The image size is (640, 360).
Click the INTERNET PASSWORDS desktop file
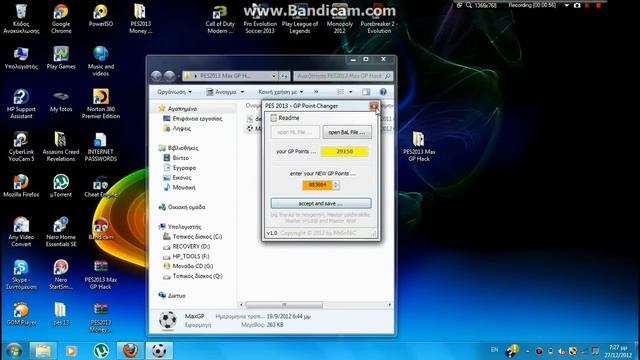pyautogui.click(x=101, y=147)
